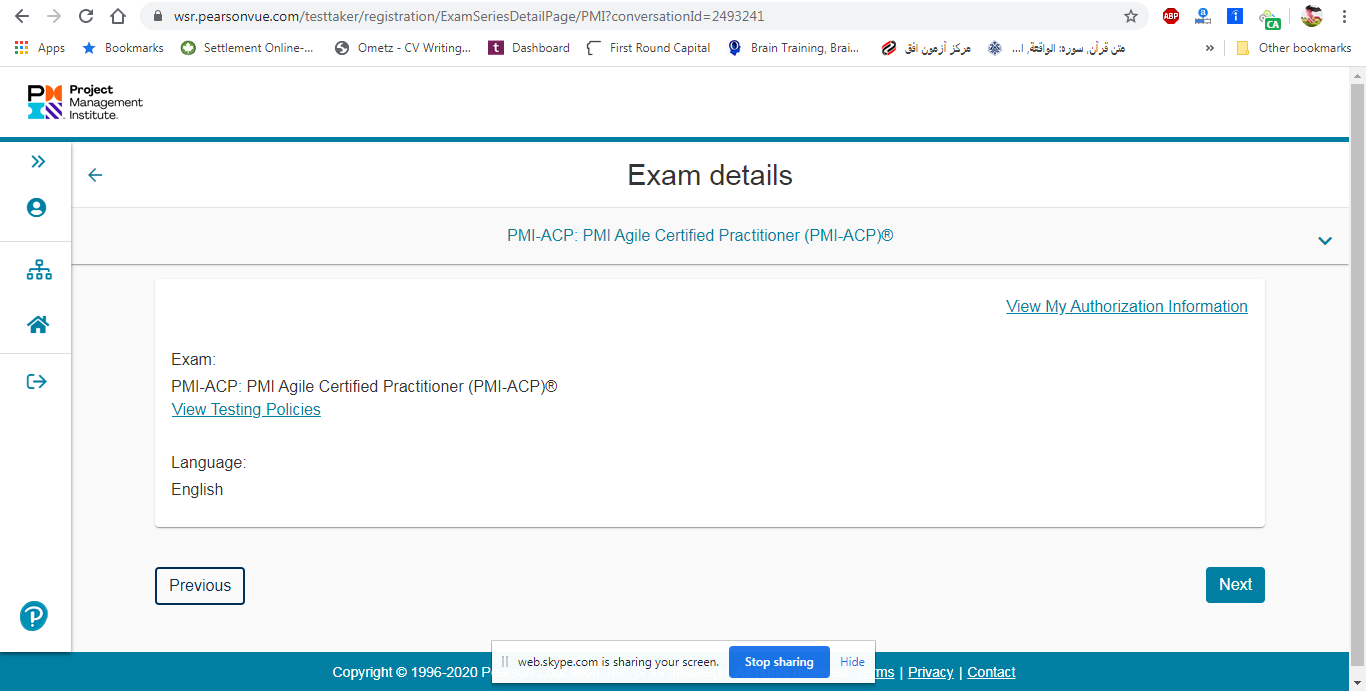Click the Previous button
The height and width of the screenshot is (691, 1366).
point(200,586)
